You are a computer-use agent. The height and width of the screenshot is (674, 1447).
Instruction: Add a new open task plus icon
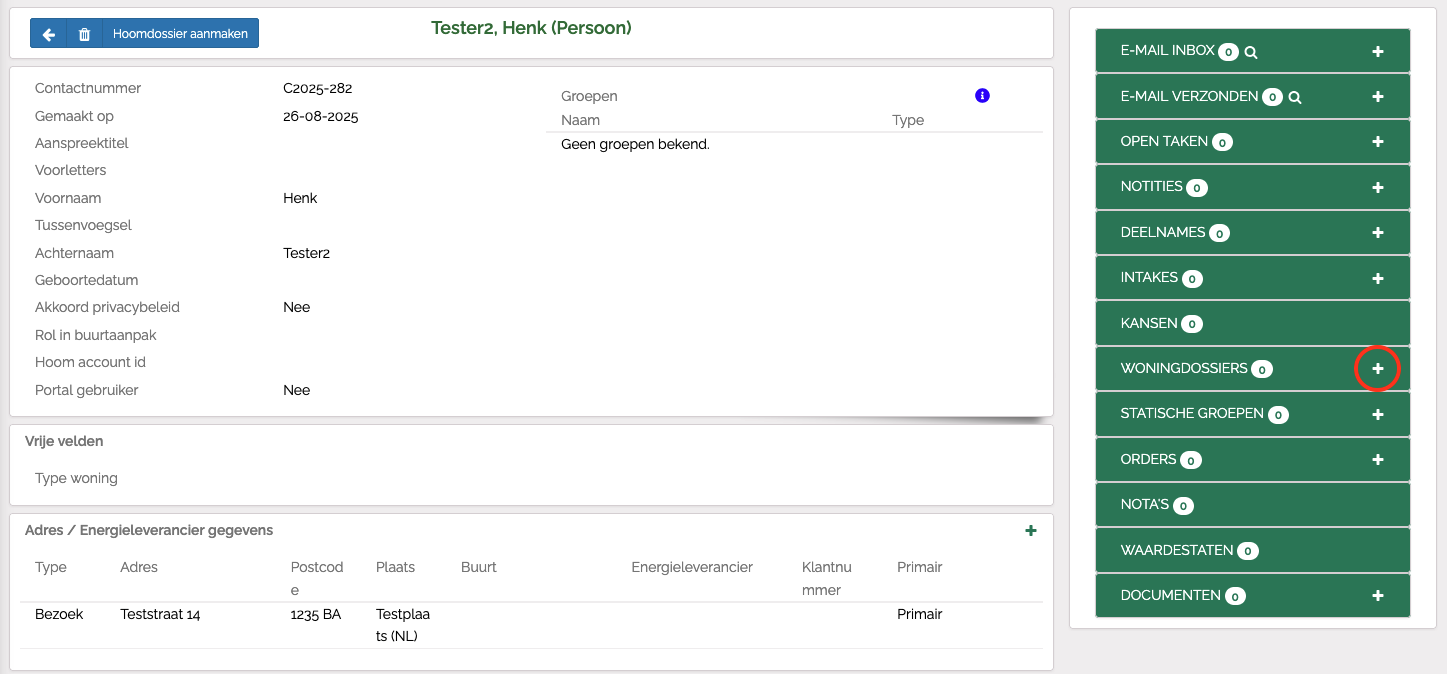click(1377, 142)
